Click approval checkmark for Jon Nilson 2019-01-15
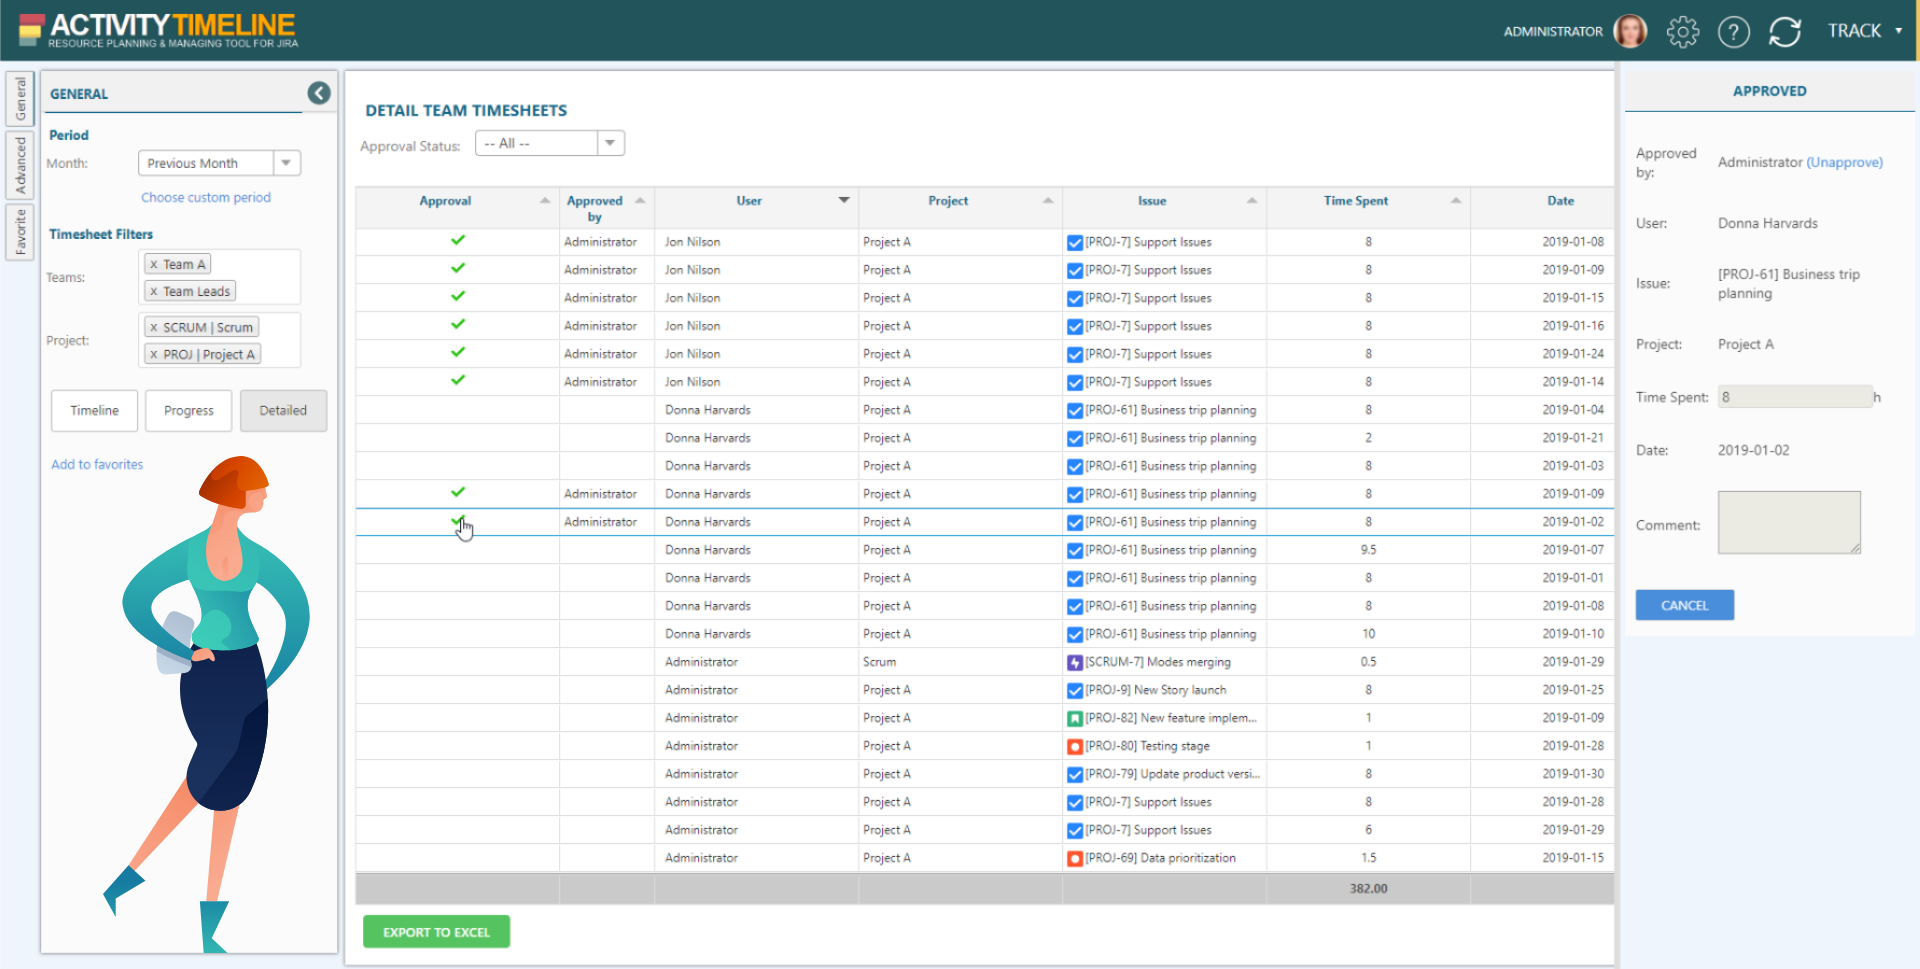1920x969 pixels. 458,296
